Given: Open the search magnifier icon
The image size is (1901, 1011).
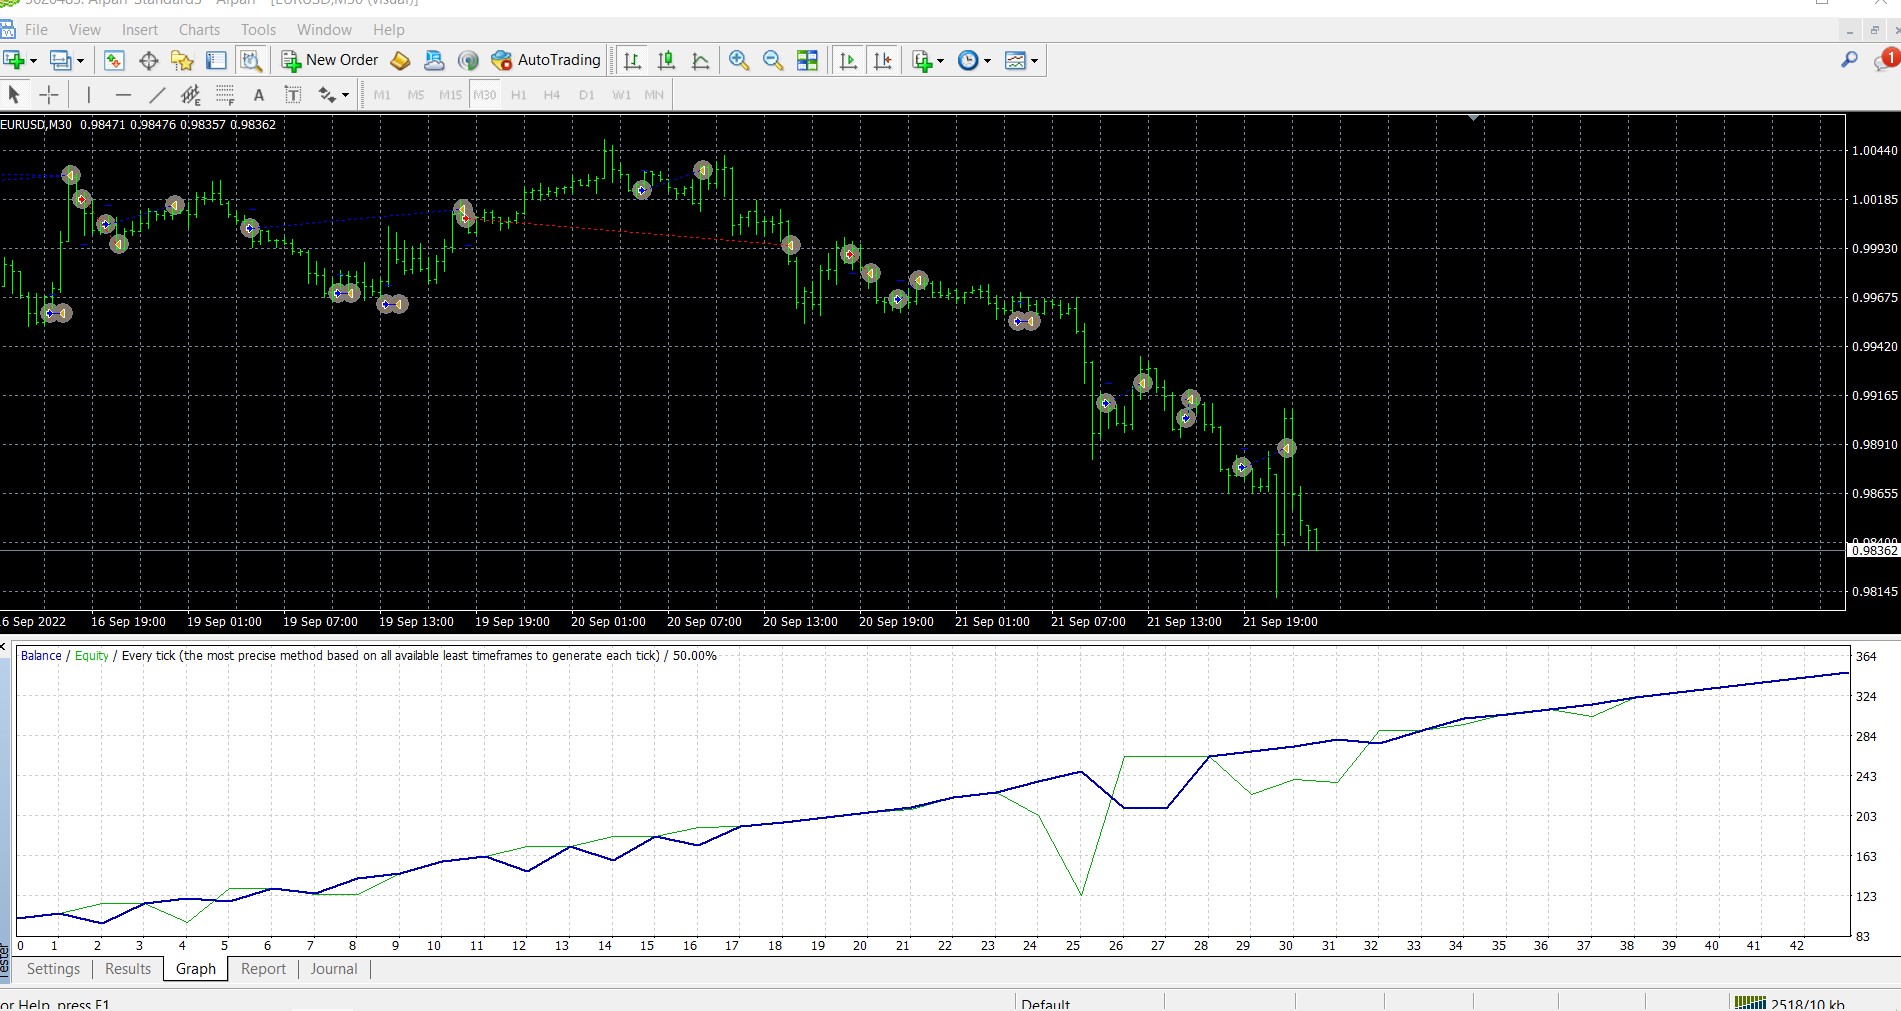Looking at the screenshot, I should pyautogui.click(x=1849, y=60).
